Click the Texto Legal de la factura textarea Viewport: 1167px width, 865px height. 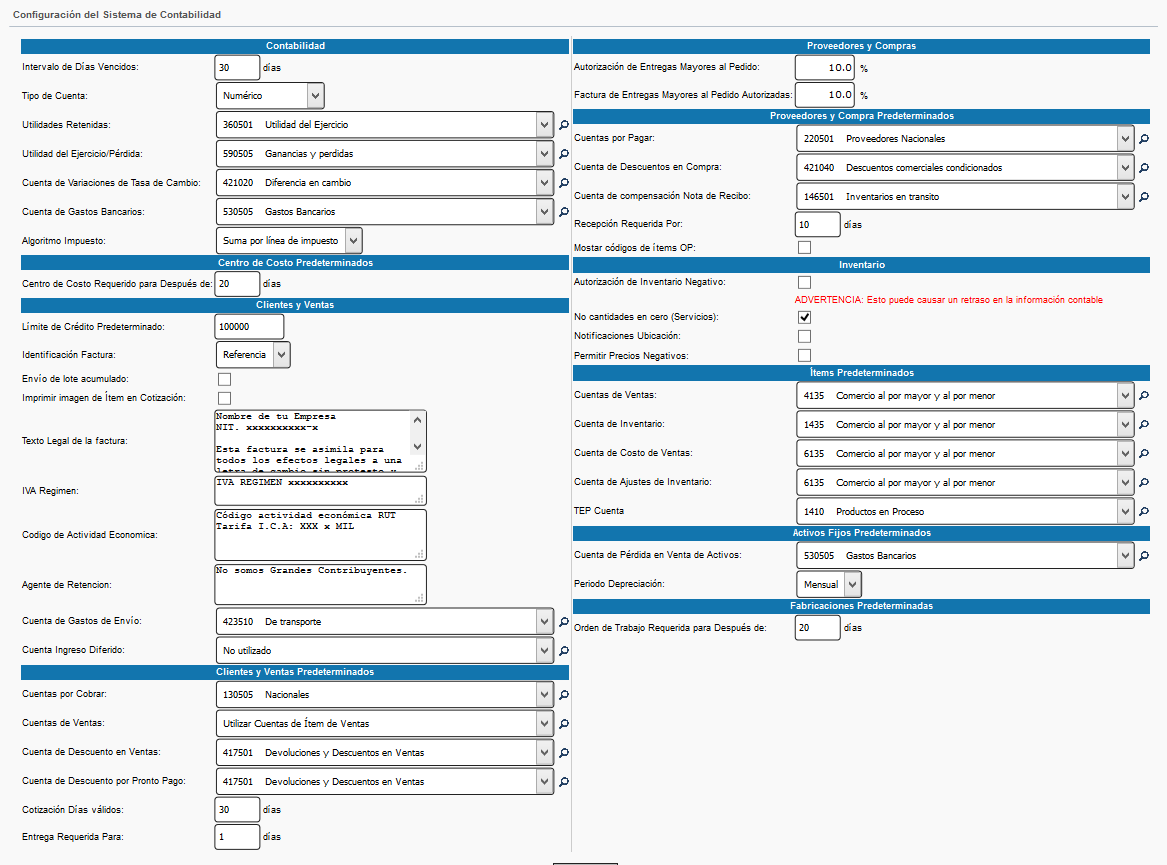point(313,440)
